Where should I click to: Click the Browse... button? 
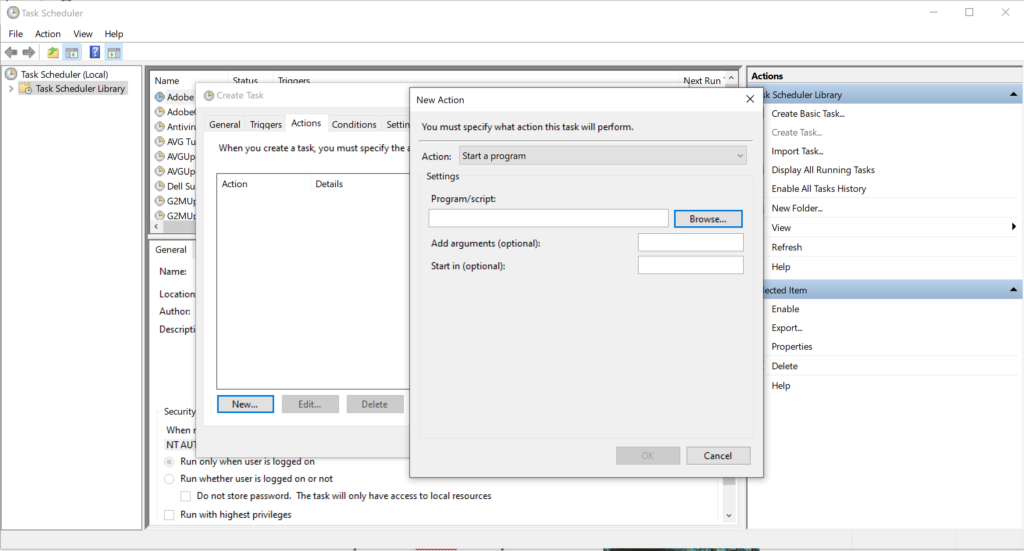[708, 218]
